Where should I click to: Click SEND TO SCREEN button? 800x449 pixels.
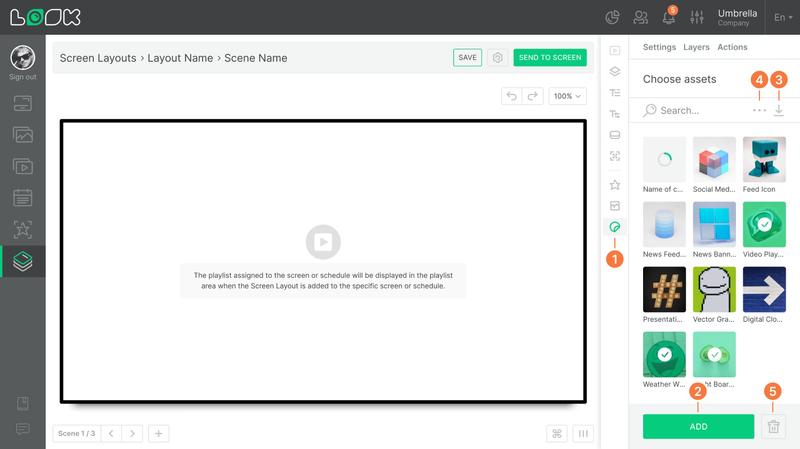point(550,58)
